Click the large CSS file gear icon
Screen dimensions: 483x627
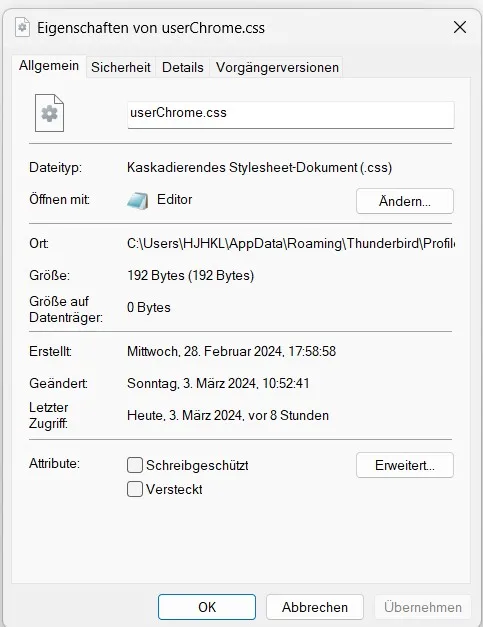[x=49, y=113]
